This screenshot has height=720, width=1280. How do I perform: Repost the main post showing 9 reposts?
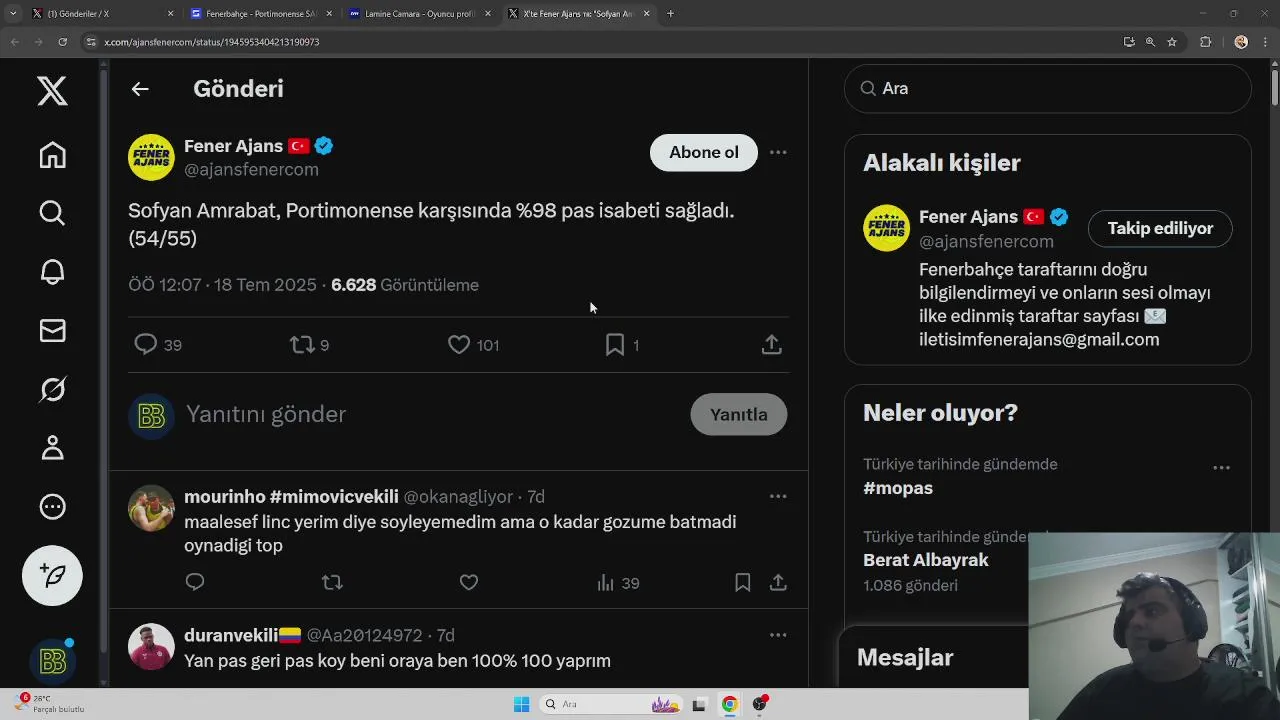tap(309, 345)
